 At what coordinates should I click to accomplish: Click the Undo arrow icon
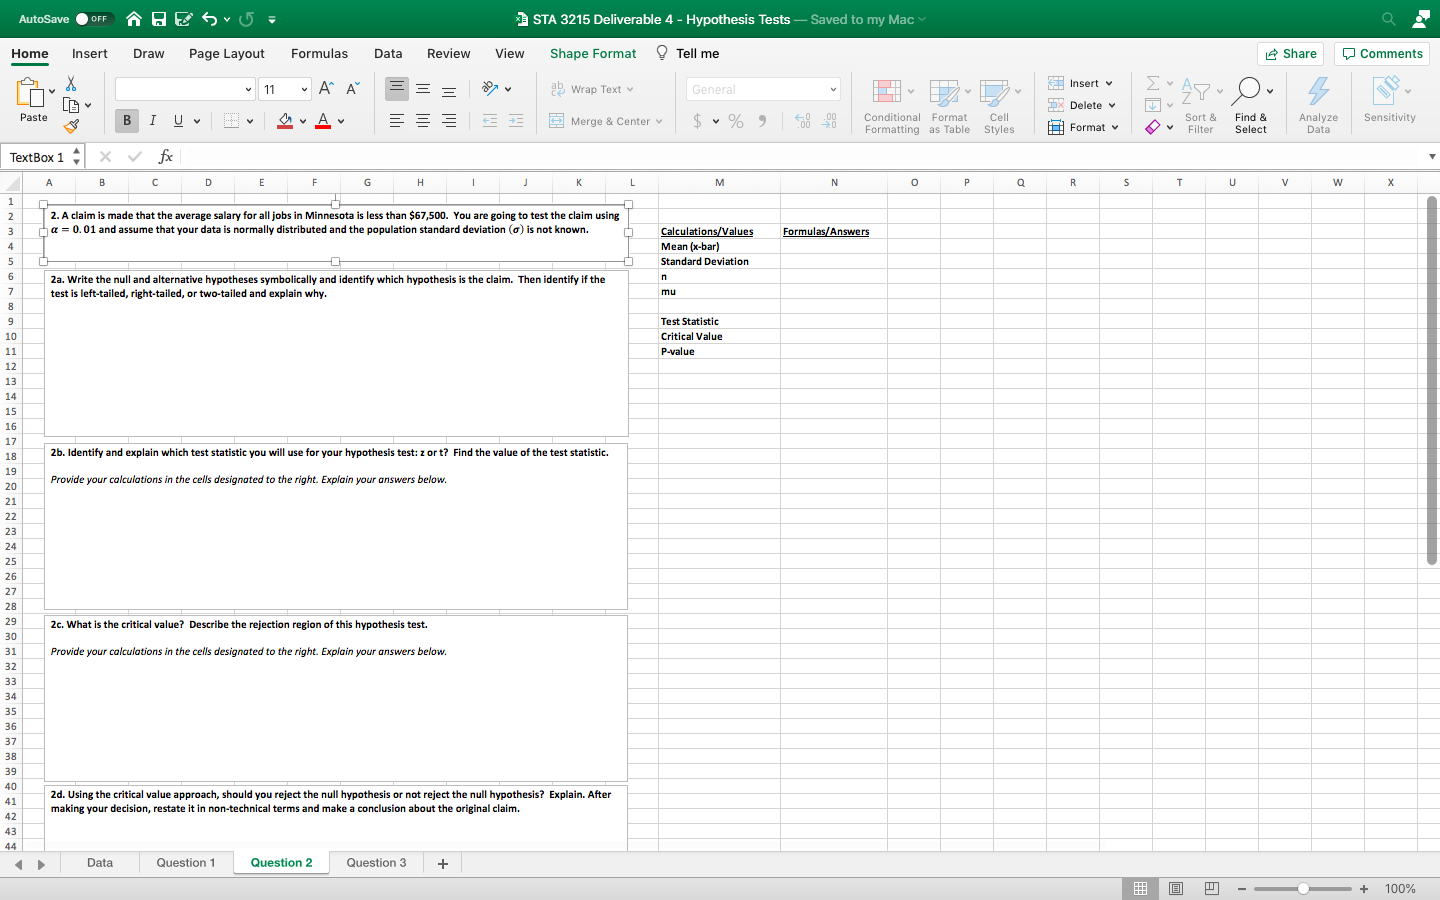click(x=209, y=19)
